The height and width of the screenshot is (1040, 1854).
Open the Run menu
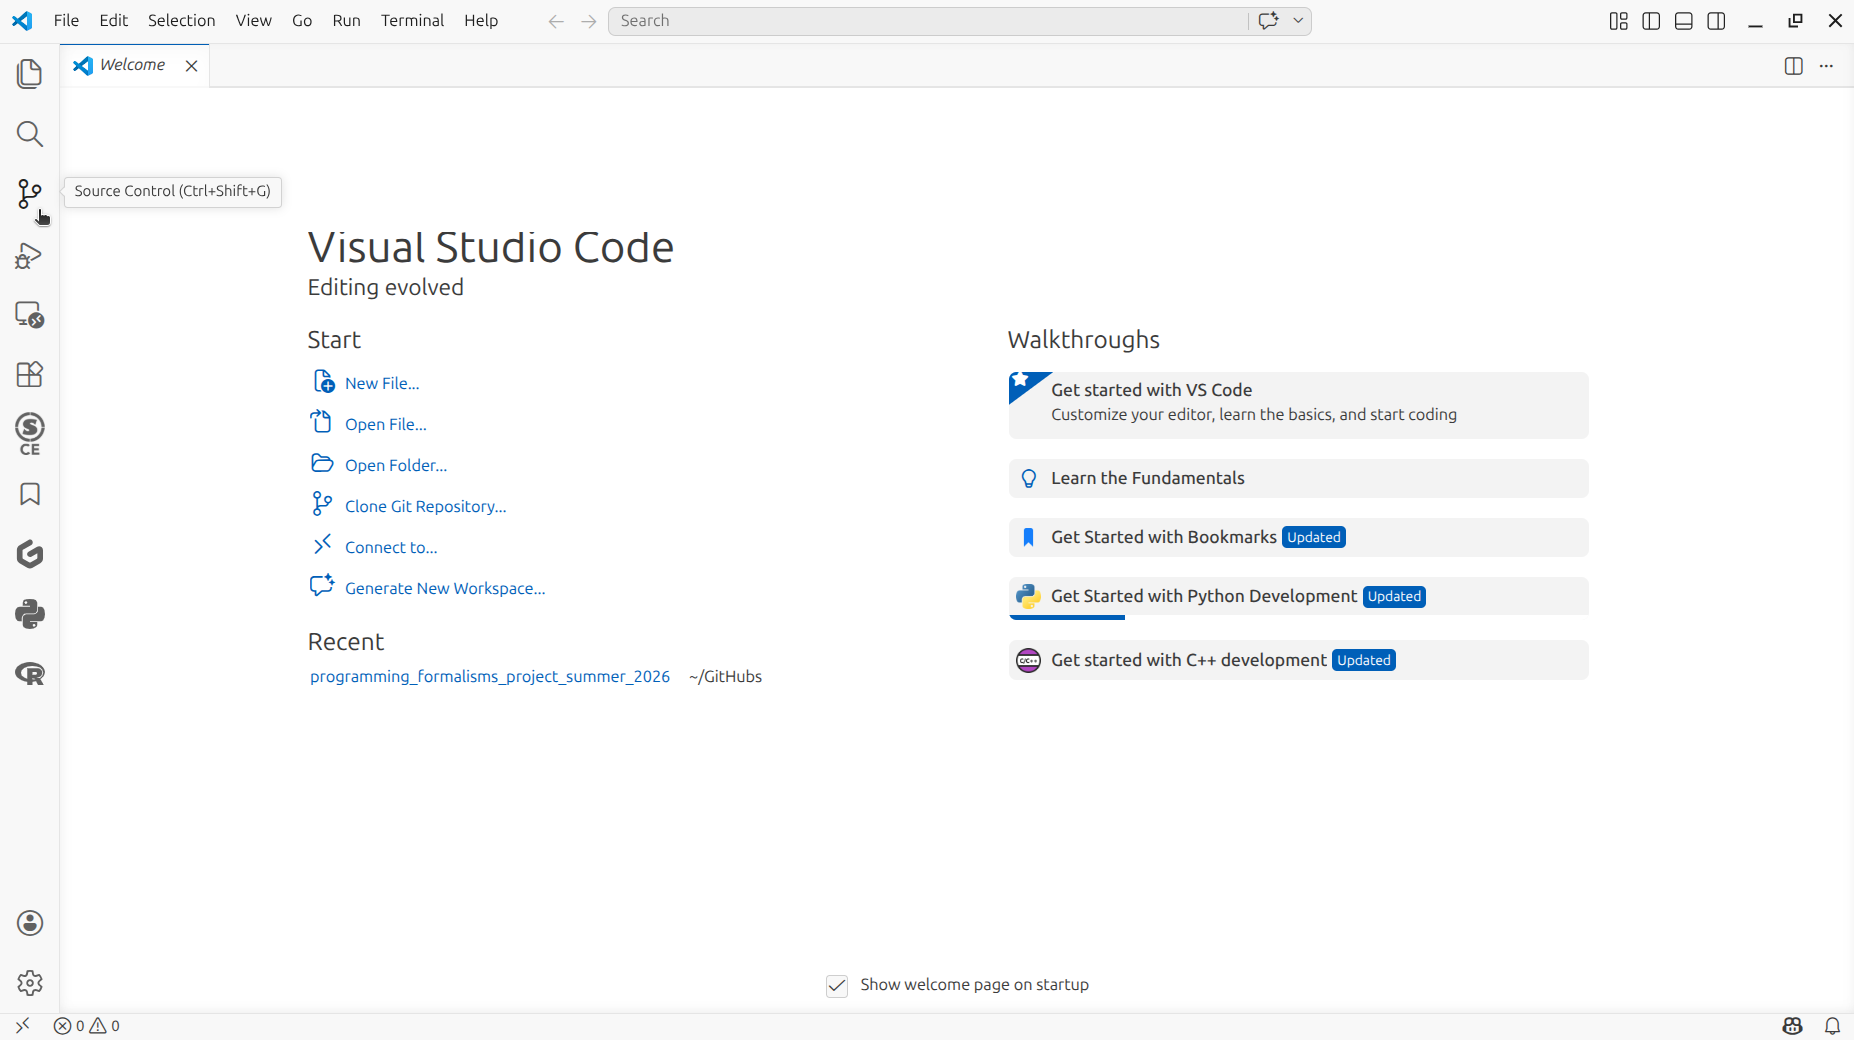point(346,21)
